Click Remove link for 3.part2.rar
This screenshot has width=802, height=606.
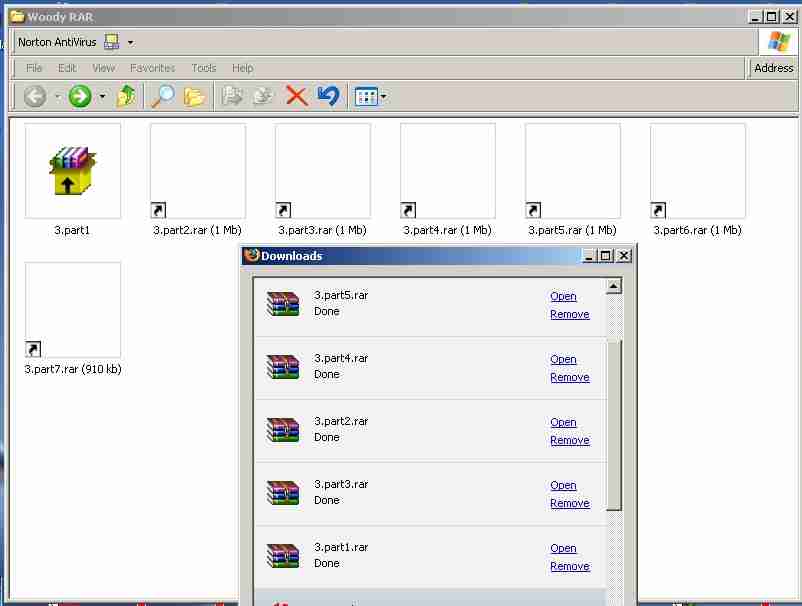tap(569, 440)
